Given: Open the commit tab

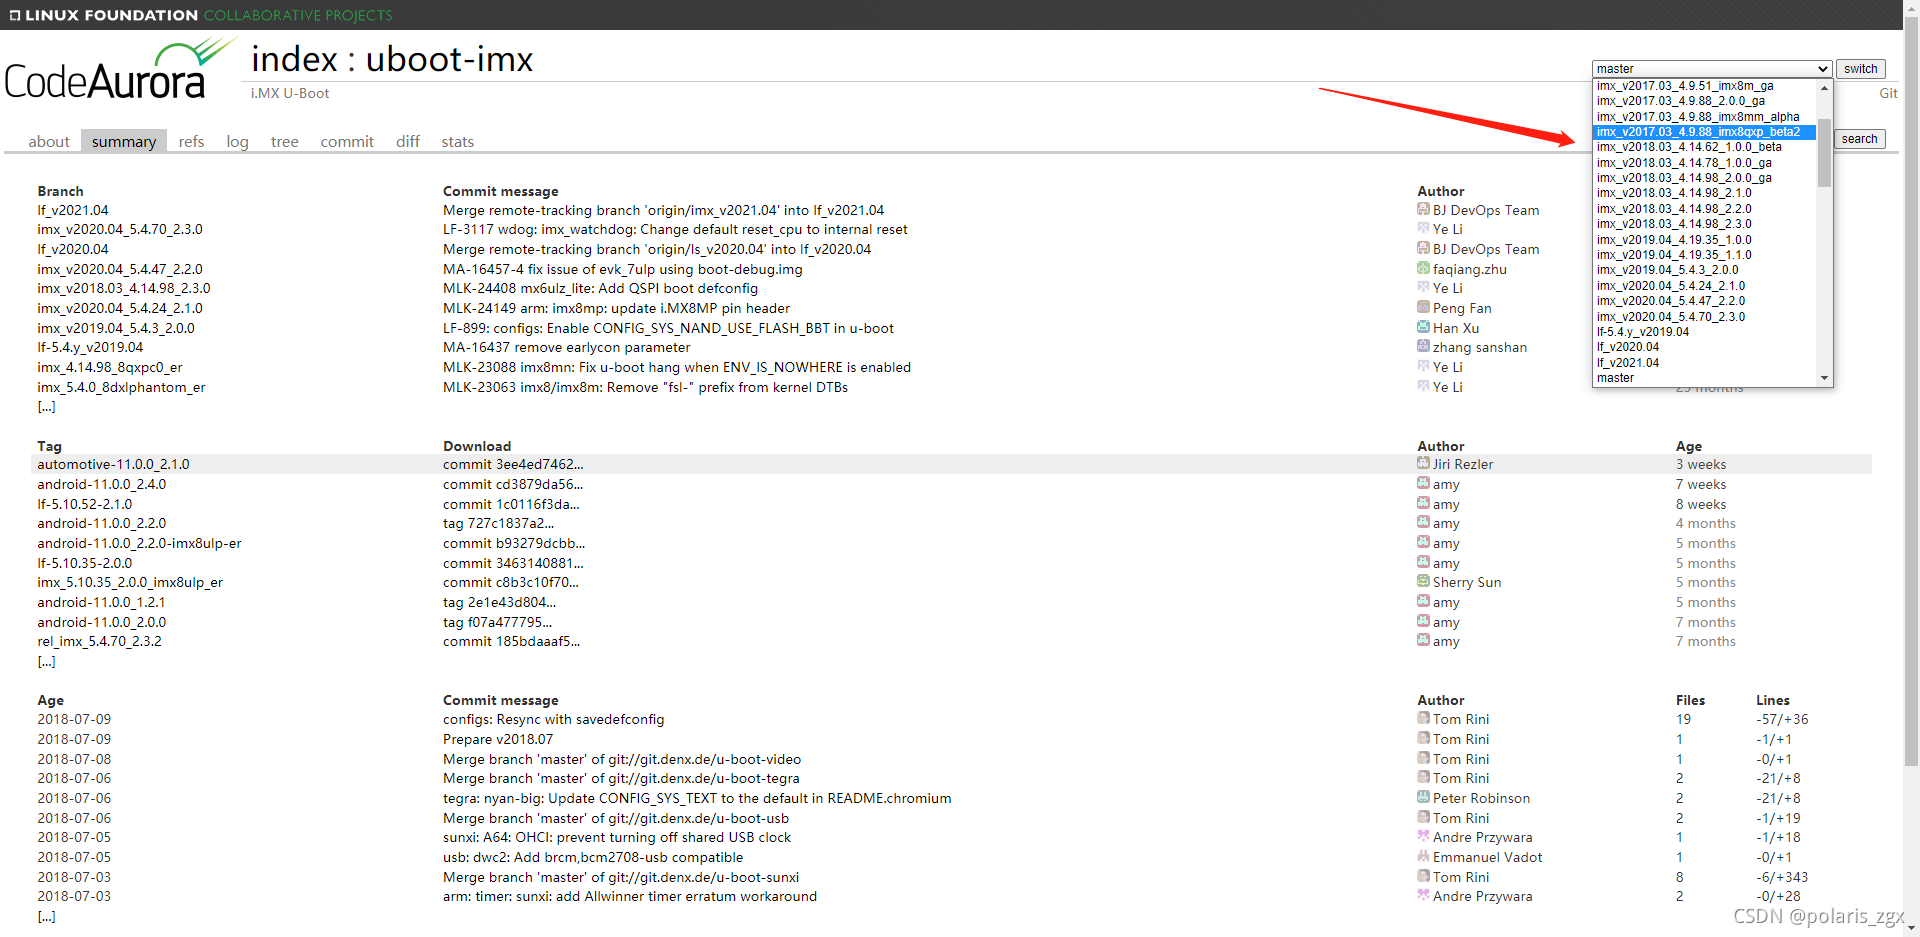Looking at the screenshot, I should click(x=347, y=142).
